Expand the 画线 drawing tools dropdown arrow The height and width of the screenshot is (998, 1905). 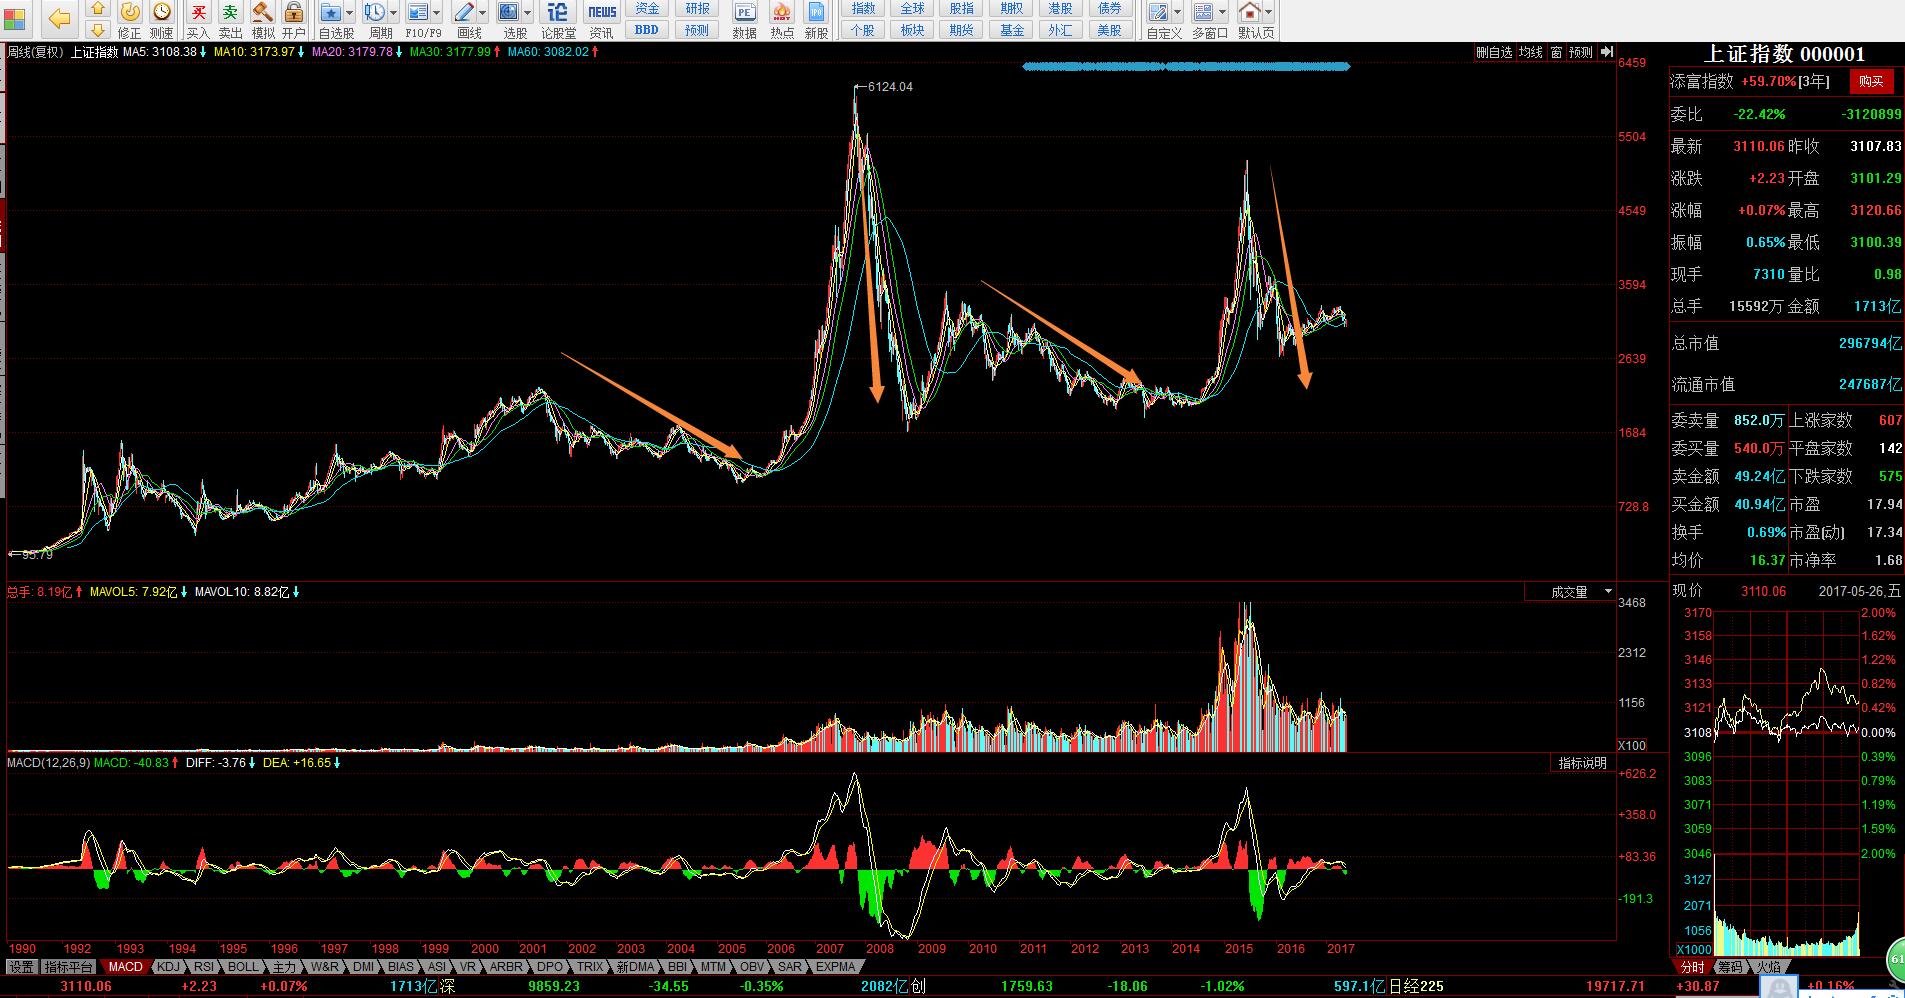(x=483, y=13)
